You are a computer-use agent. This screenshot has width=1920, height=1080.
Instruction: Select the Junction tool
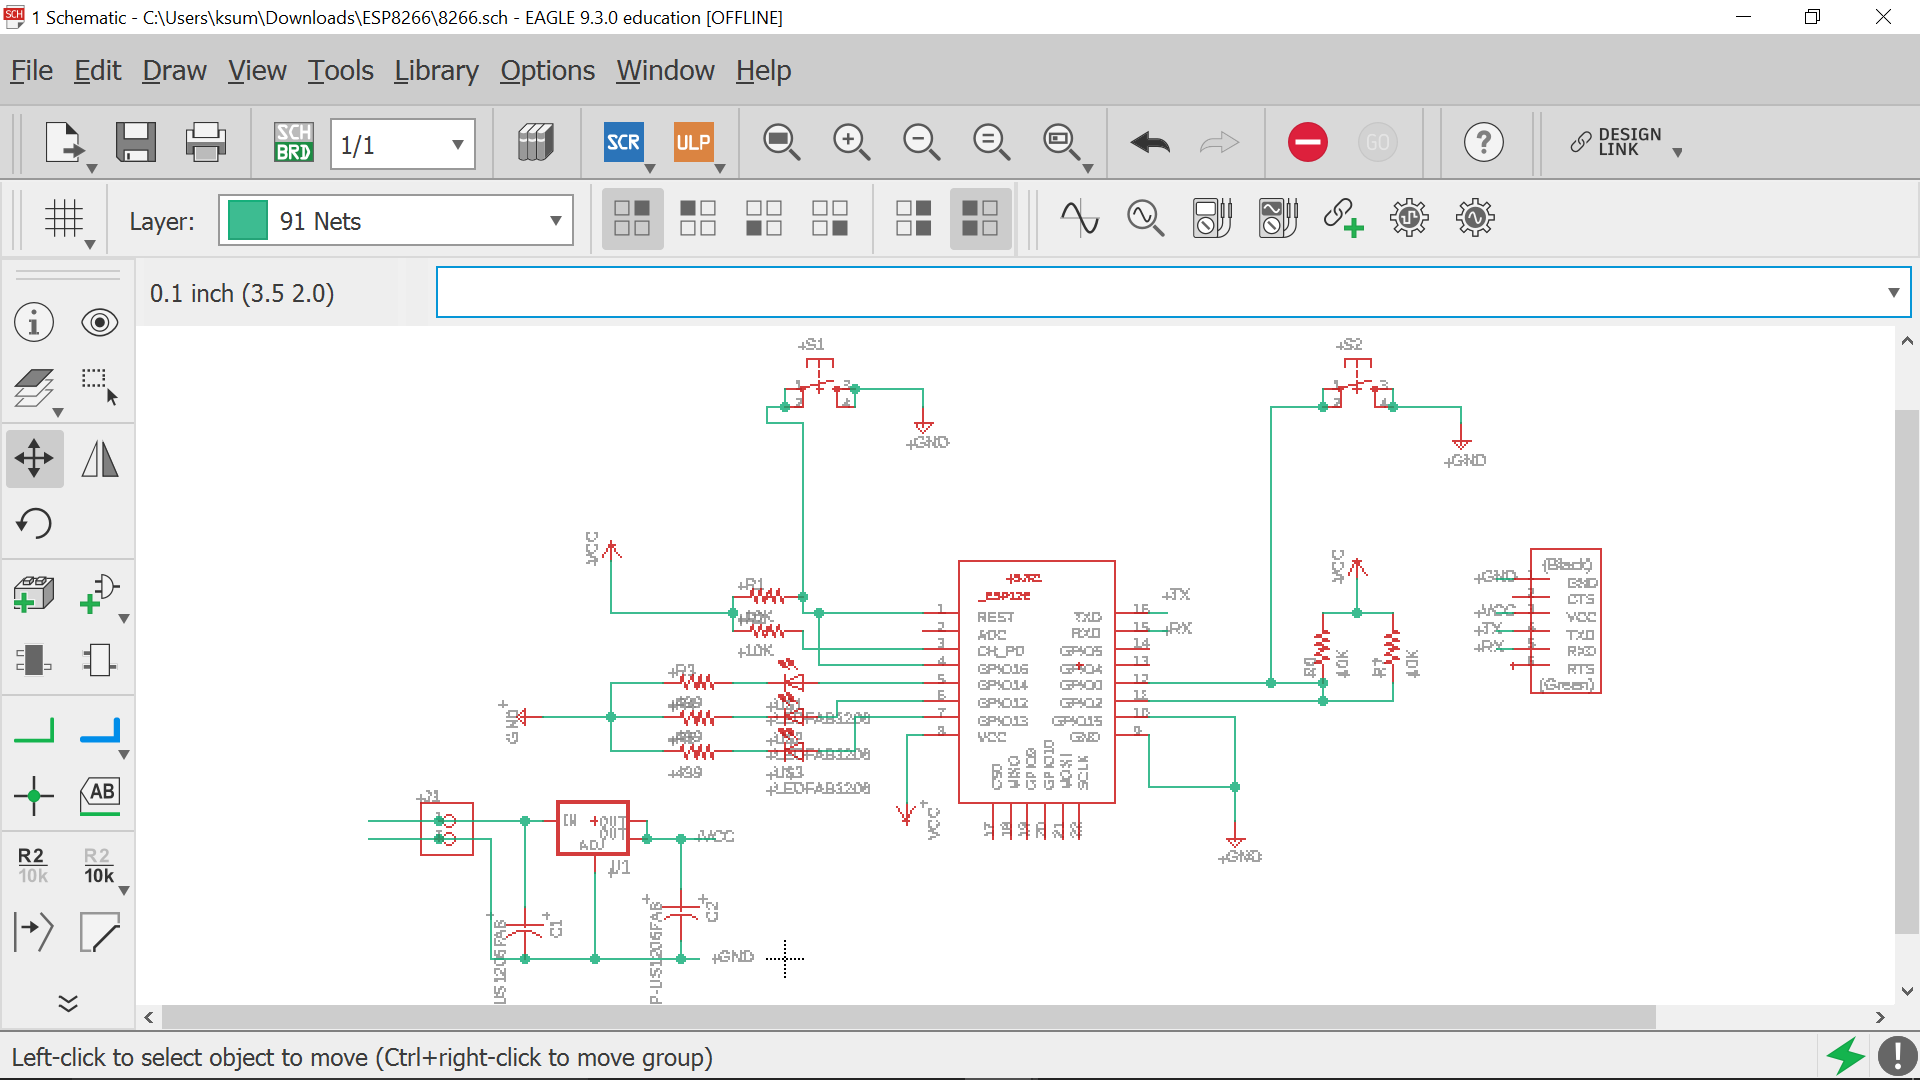(x=34, y=796)
